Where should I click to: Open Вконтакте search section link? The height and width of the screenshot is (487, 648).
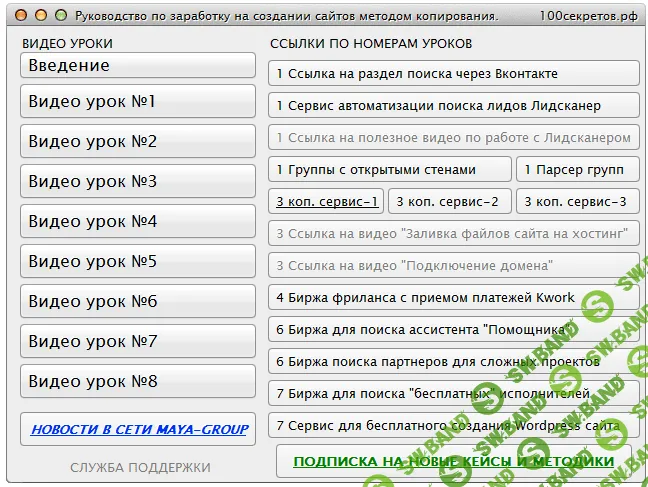453,74
